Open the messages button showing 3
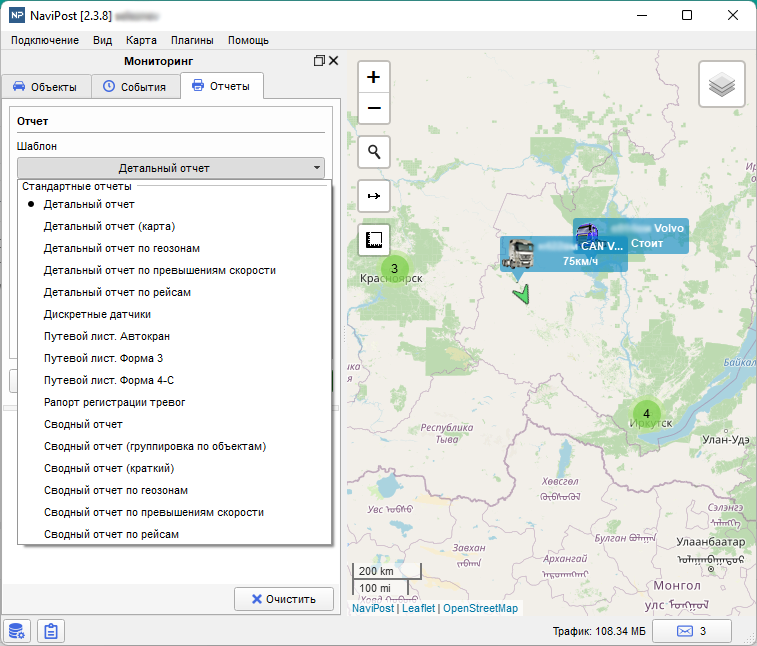The width and height of the screenshot is (757, 646). (x=691, y=631)
